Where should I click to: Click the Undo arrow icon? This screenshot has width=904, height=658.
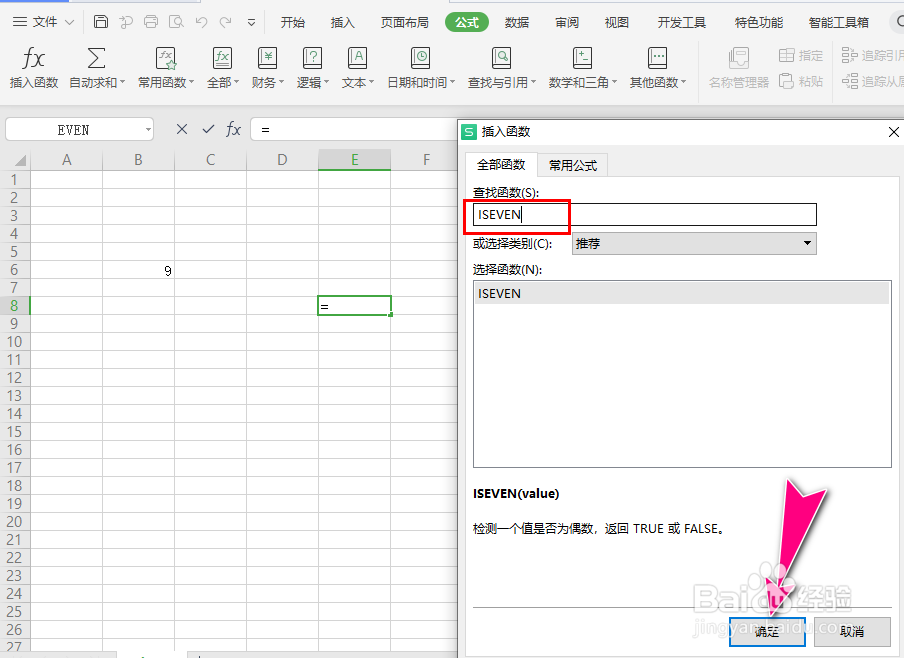201,22
